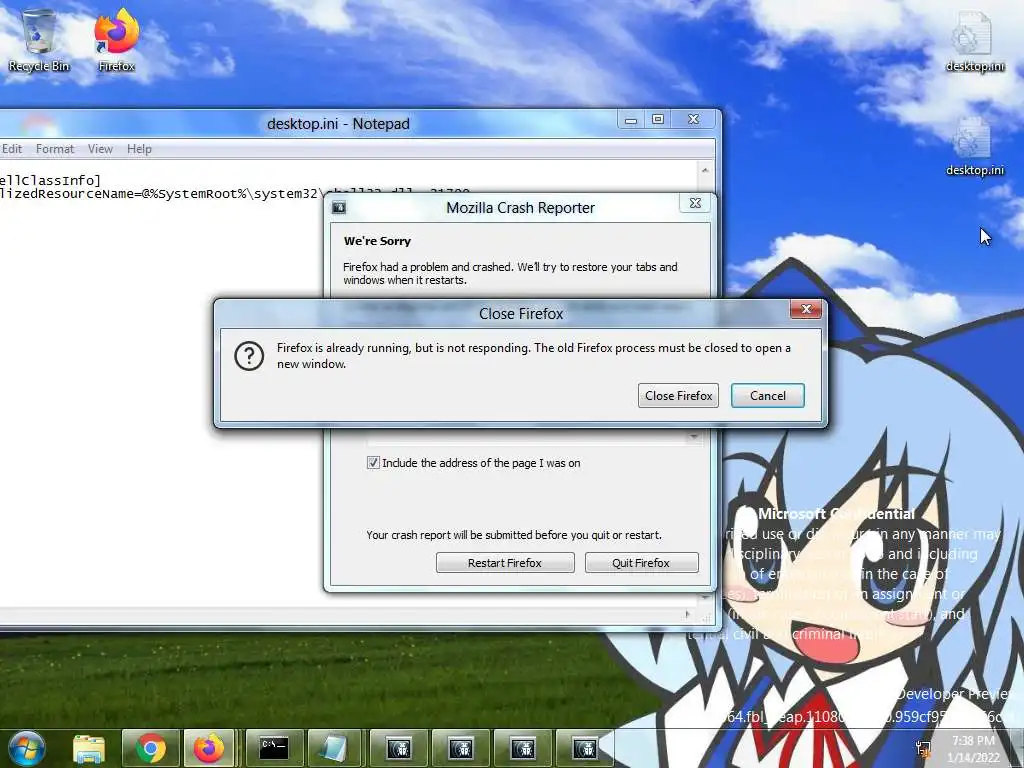Screen dimensions: 1024x768
Task: Click Notepad horizontal scrollbar right arrow
Action: 687,615
